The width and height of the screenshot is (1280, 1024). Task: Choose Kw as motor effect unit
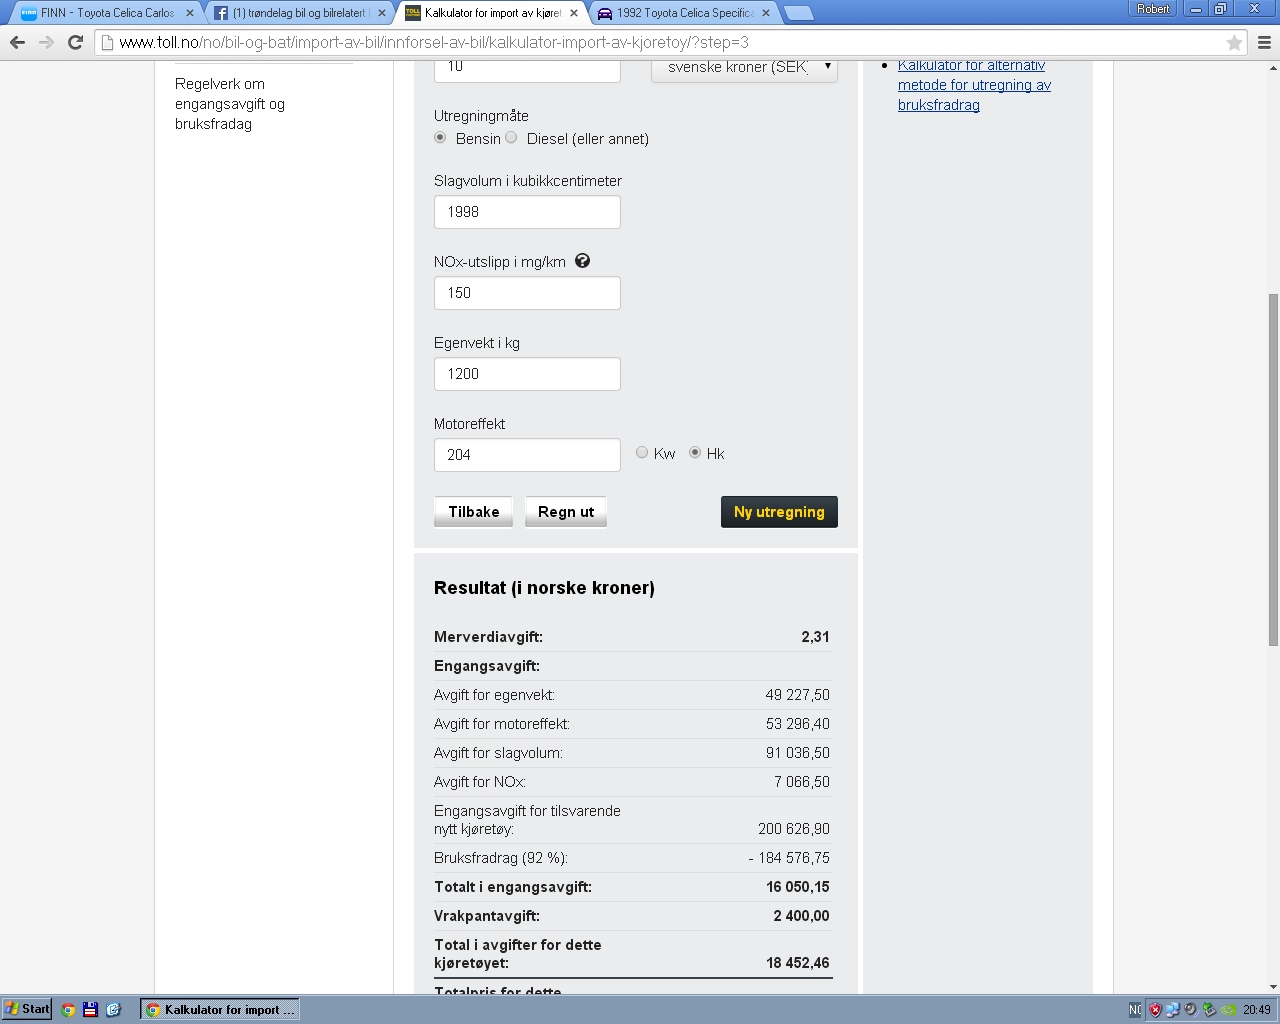pos(642,453)
